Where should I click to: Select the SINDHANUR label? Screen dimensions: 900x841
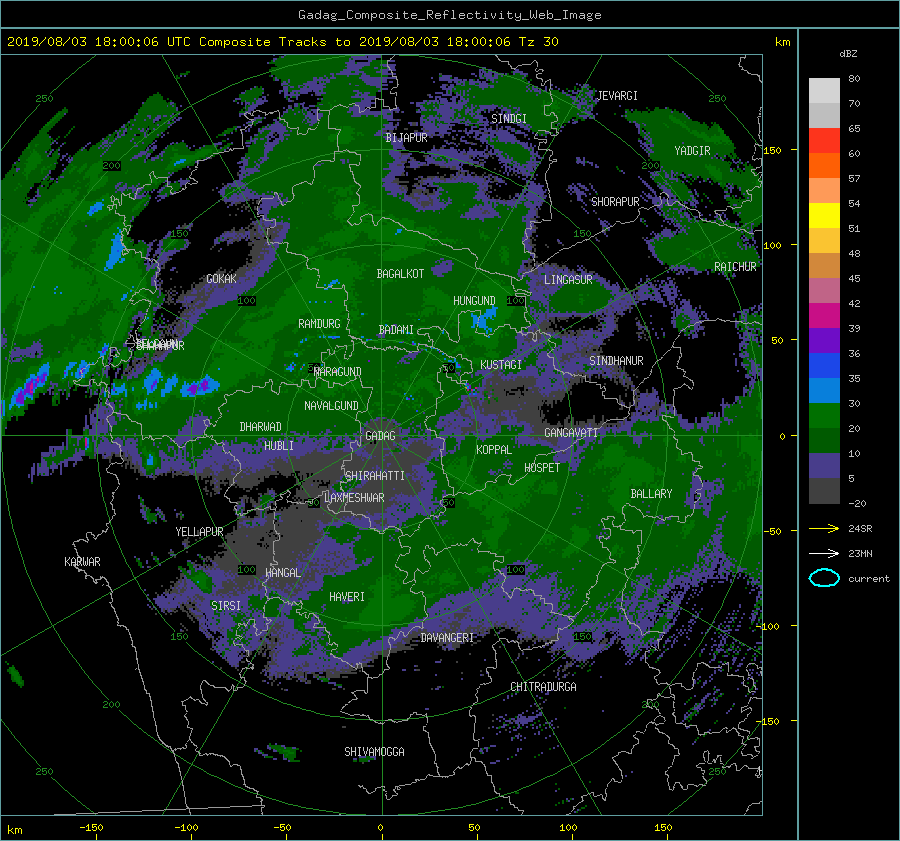click(x=616, y=361)
